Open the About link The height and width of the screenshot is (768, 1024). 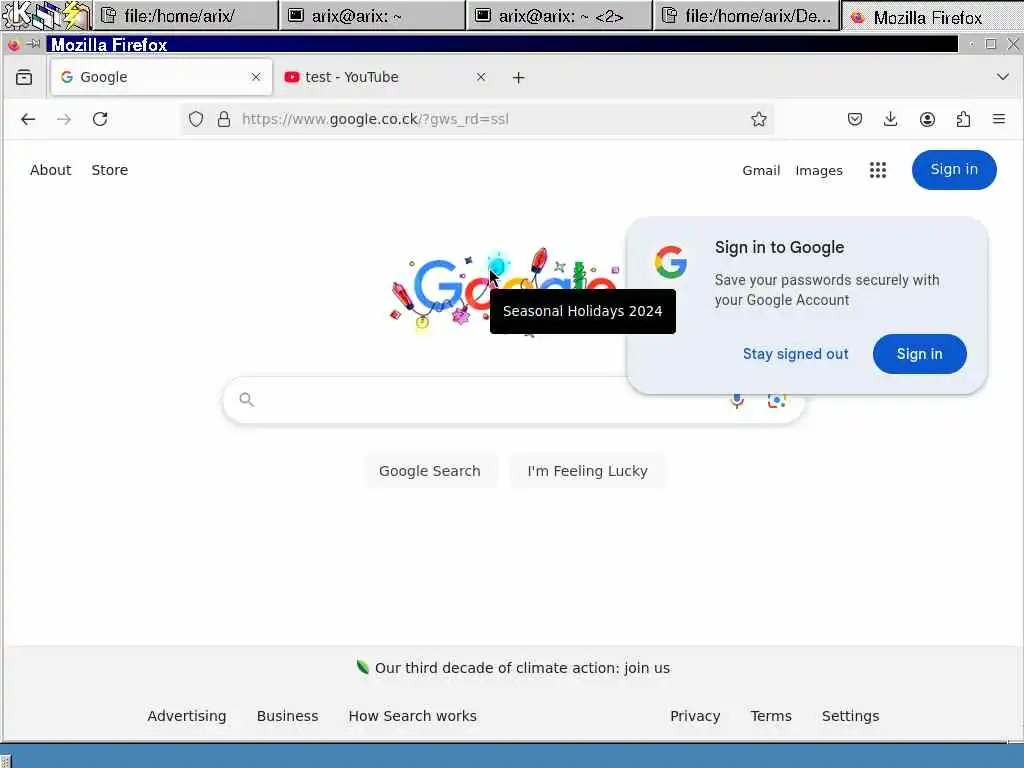pos(50,170)
